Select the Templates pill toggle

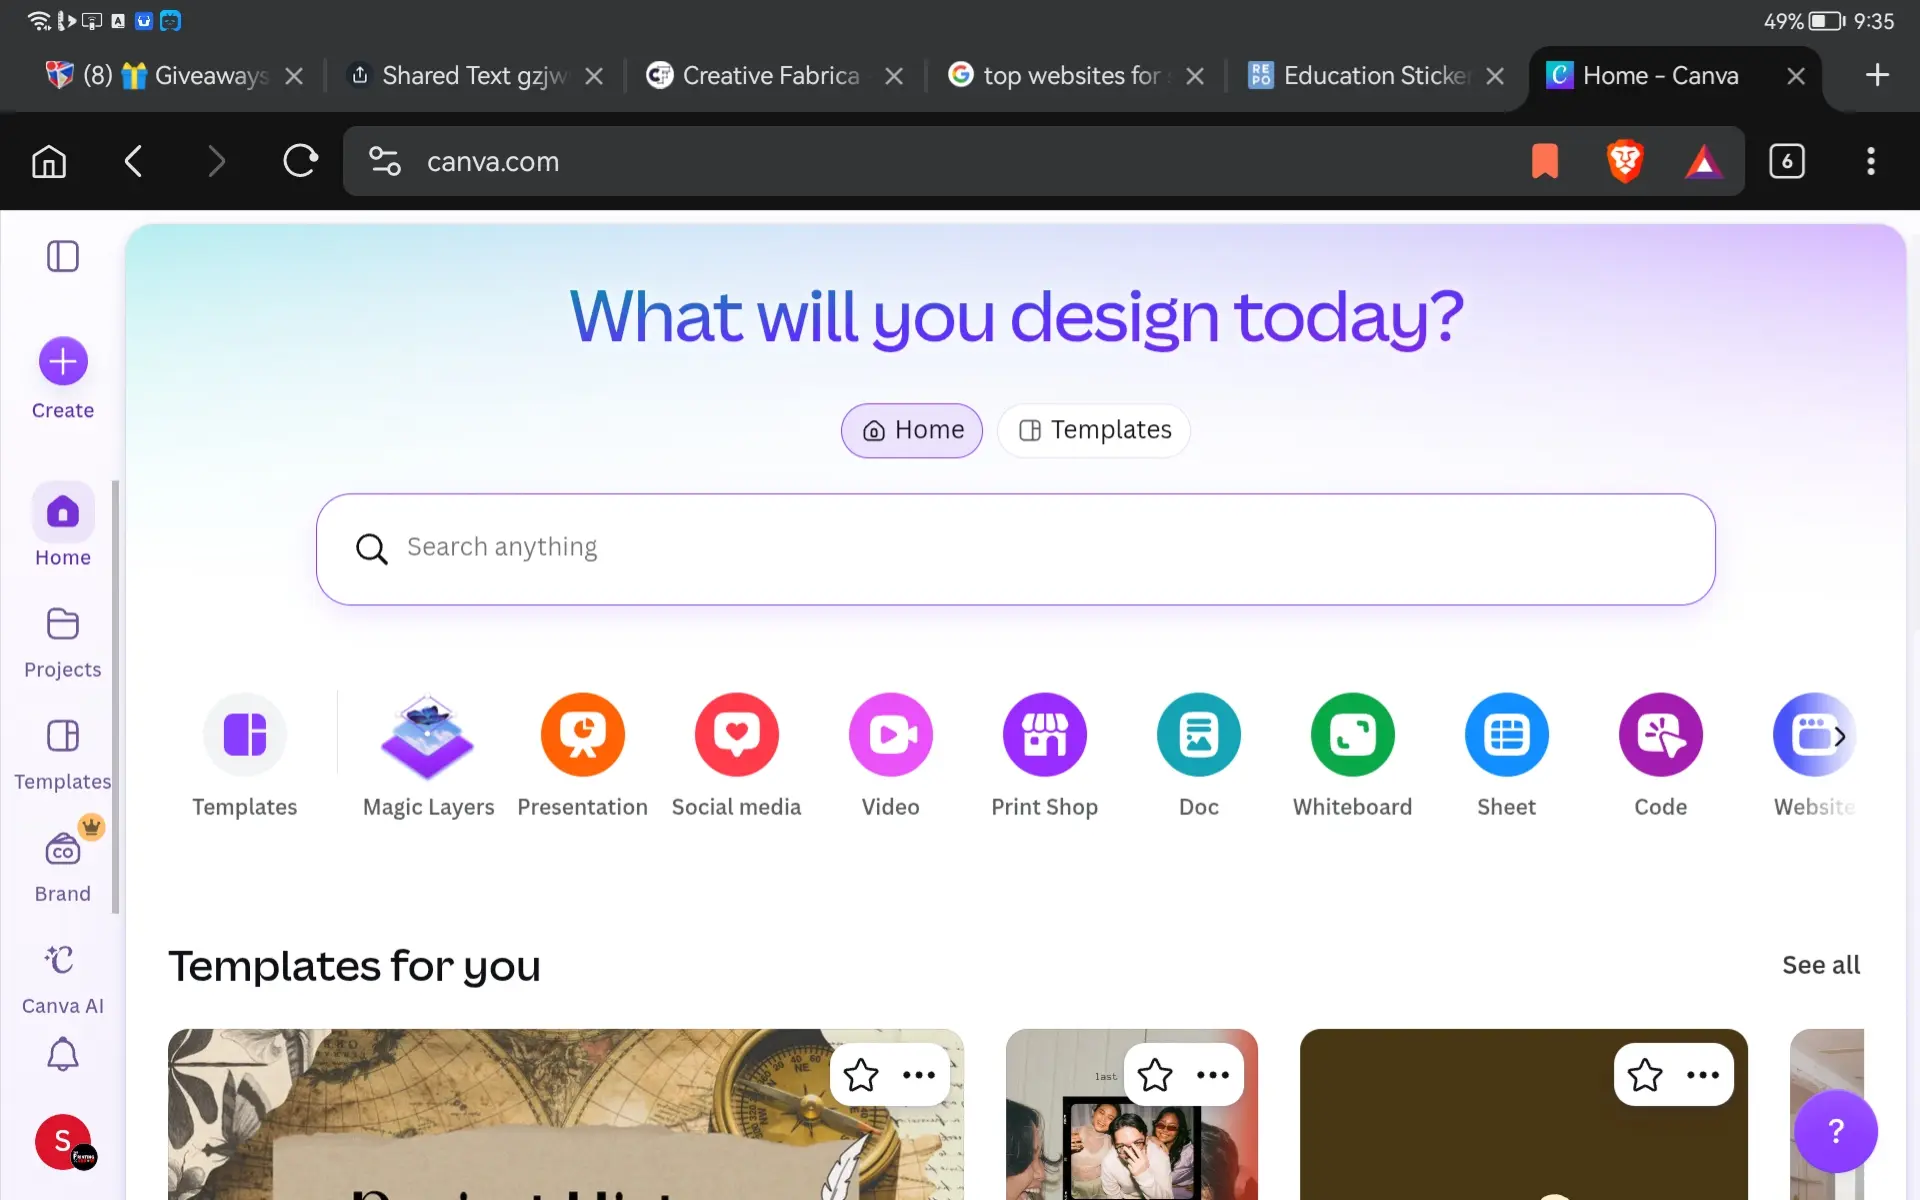tap(1094, 430)
